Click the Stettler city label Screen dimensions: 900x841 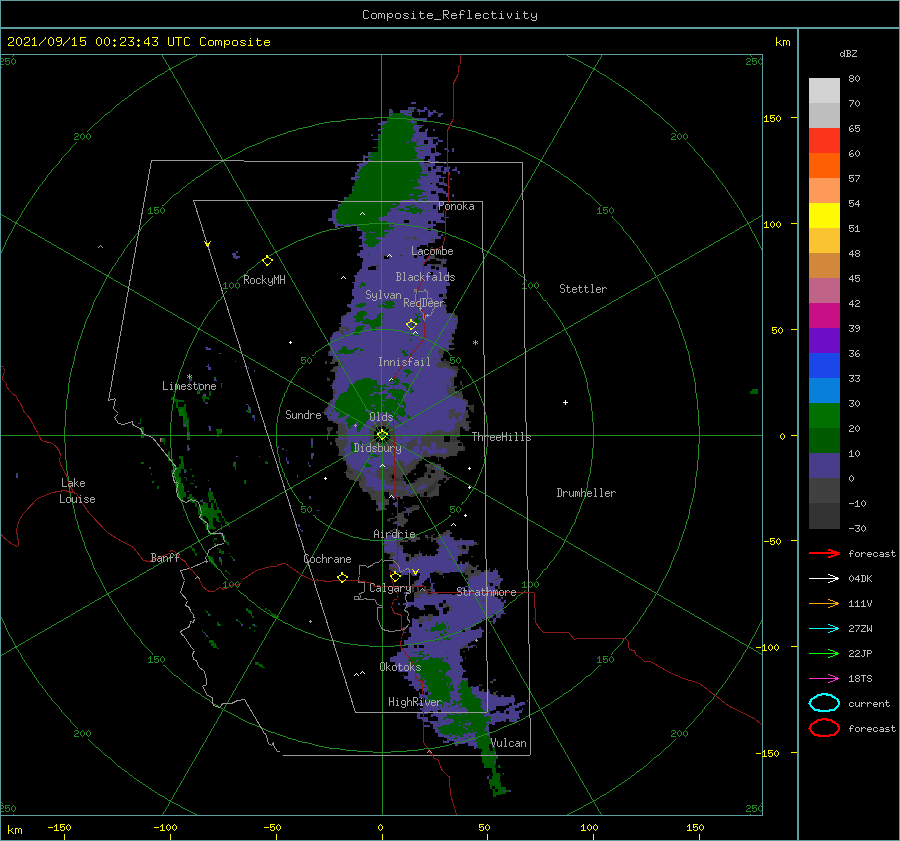click(x=583, y=289)
